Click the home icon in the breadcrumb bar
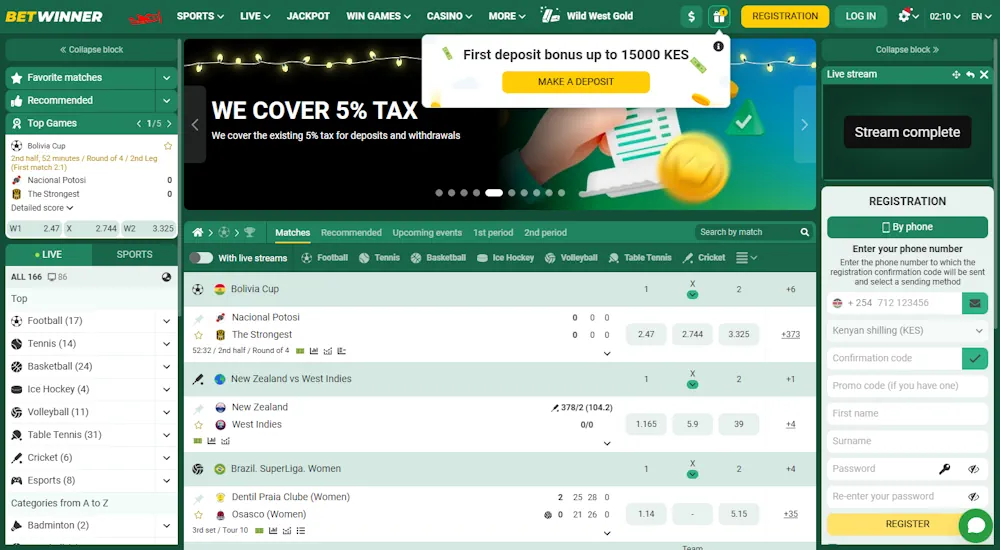Viewport: 1000px width, 550px height. coord(198,233)
